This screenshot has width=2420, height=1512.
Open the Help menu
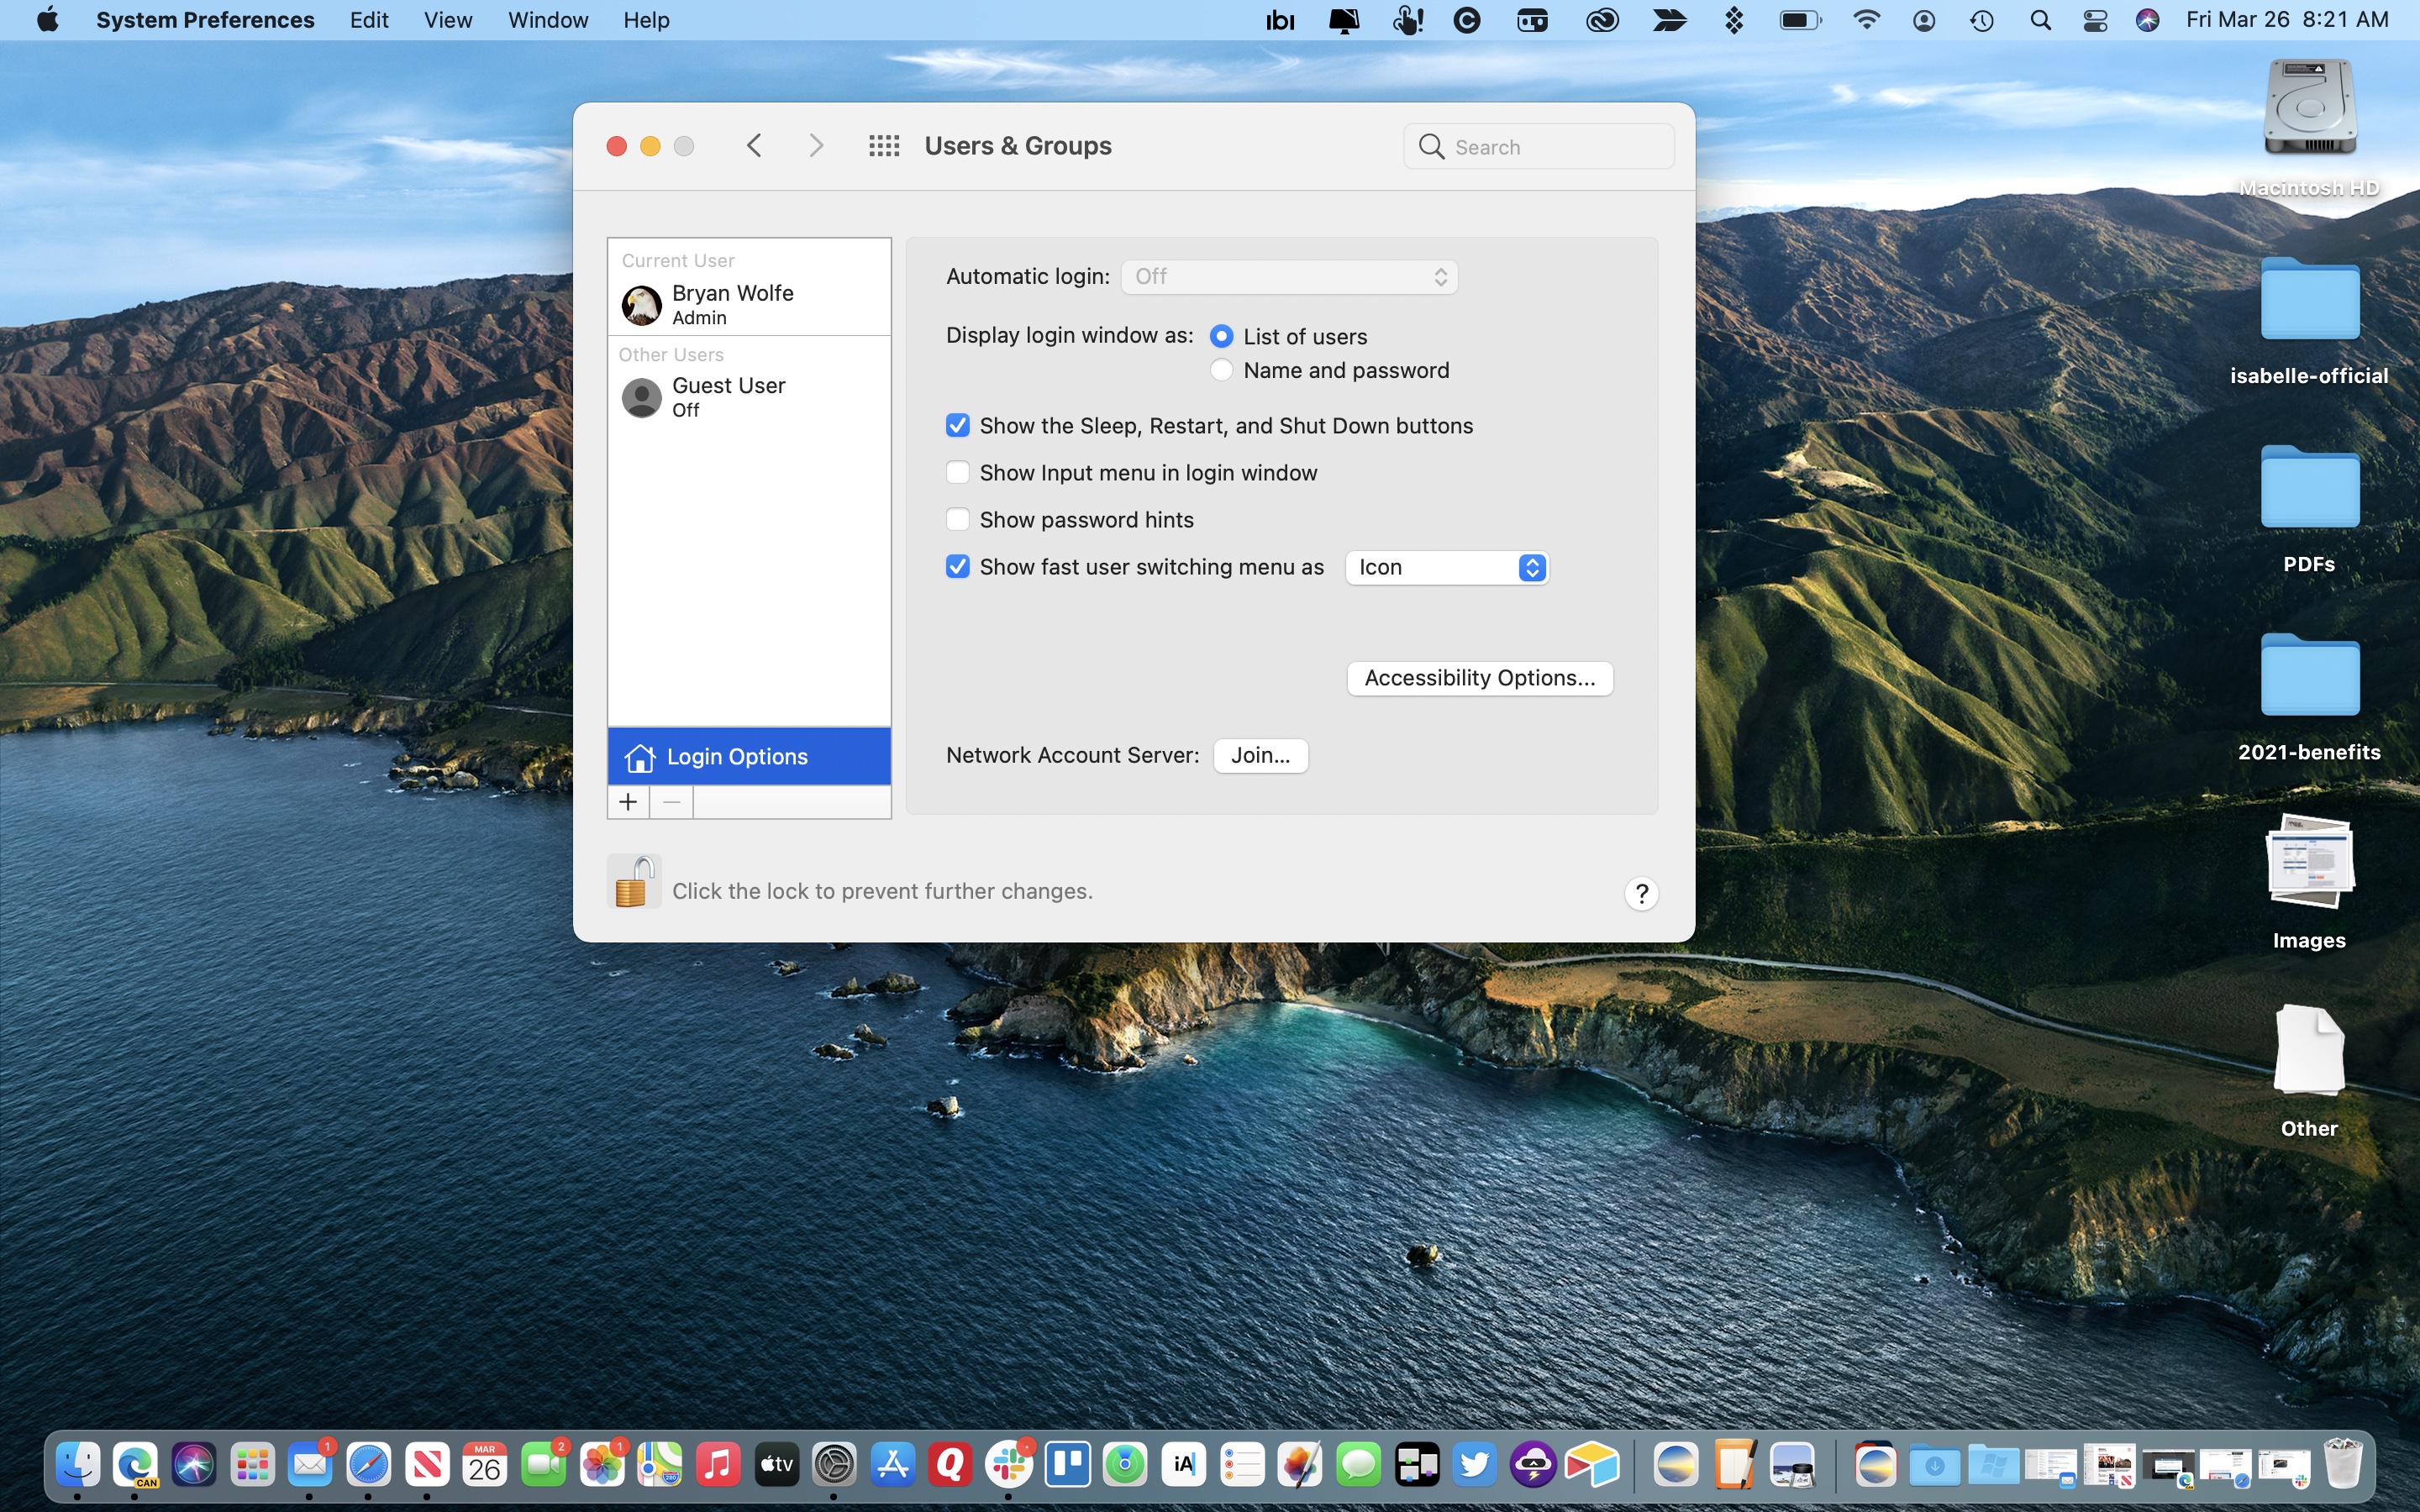pos(646,20)
